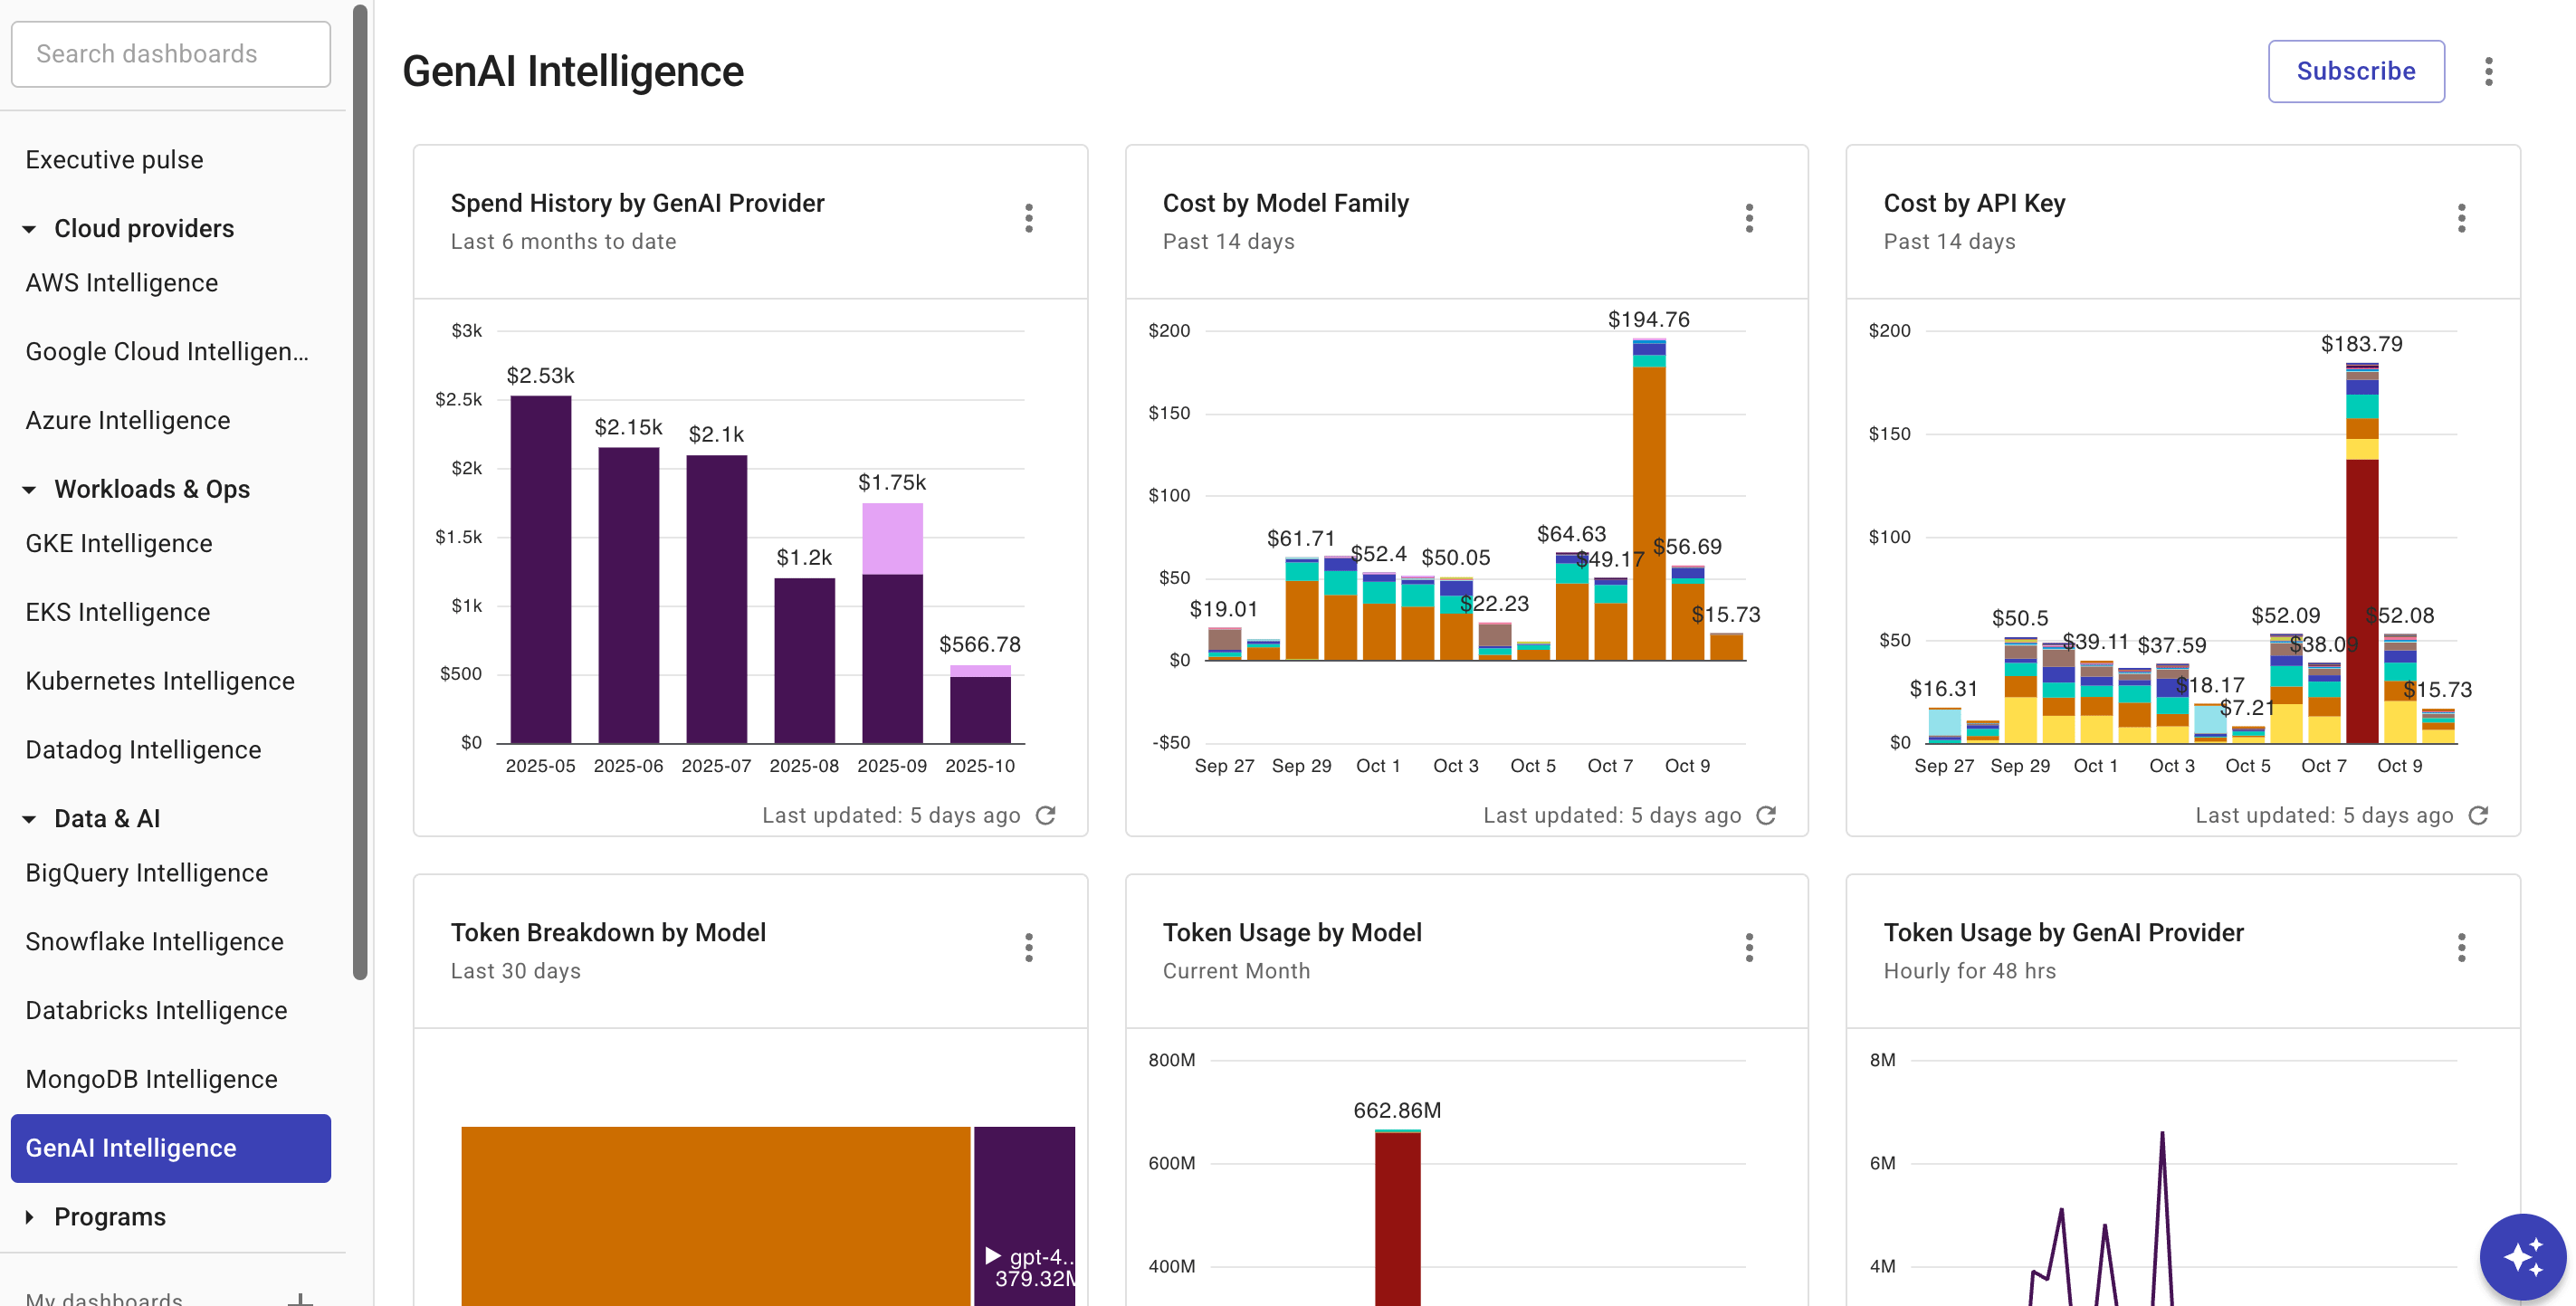The height and width of the screenshot is (1306, 2576).
Task: Click the Subscribe button
Action: [x=2356, y=71]
